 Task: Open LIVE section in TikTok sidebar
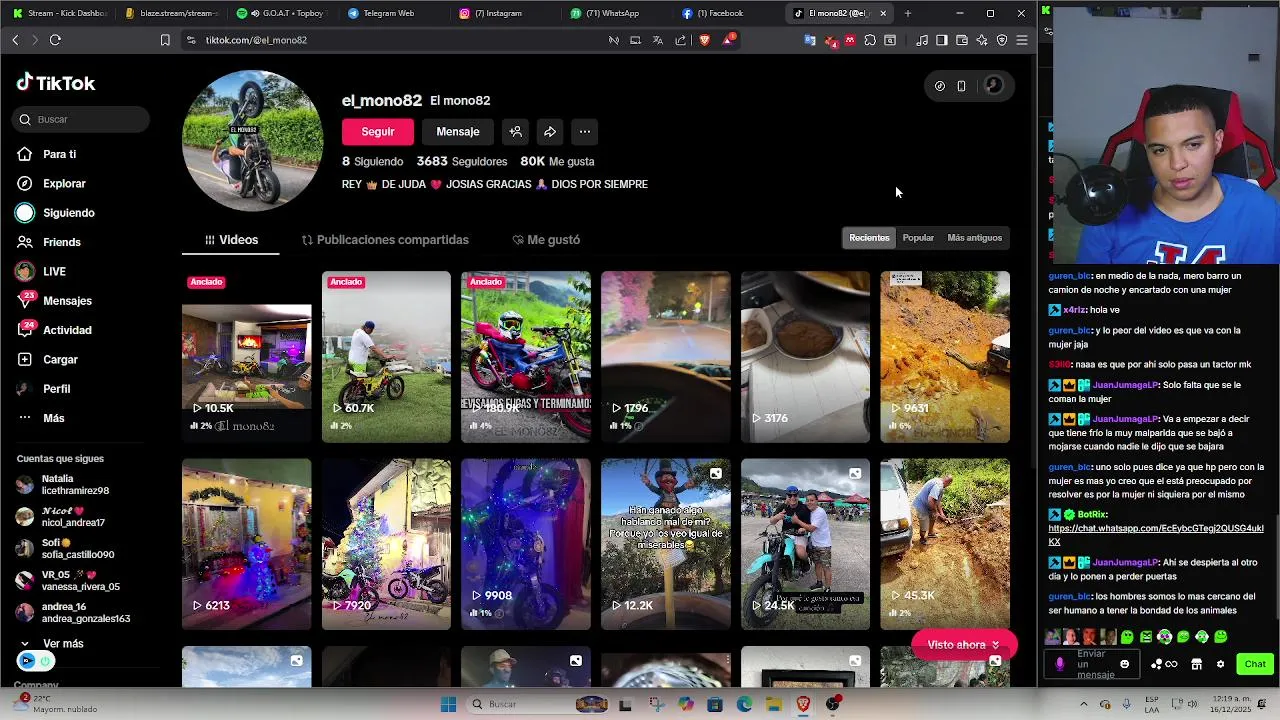pyautogui.click(x=42, y=271)
